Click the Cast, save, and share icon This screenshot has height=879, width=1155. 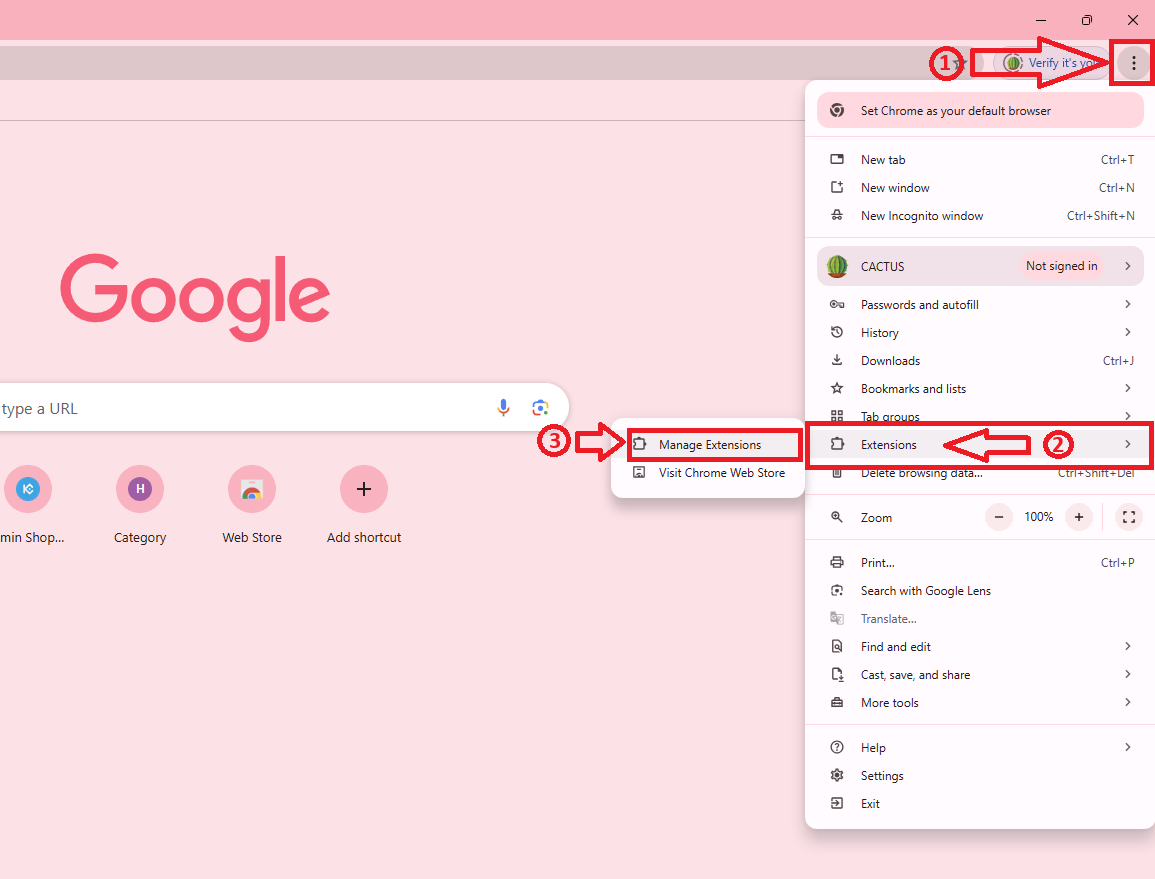pos(837,674)
